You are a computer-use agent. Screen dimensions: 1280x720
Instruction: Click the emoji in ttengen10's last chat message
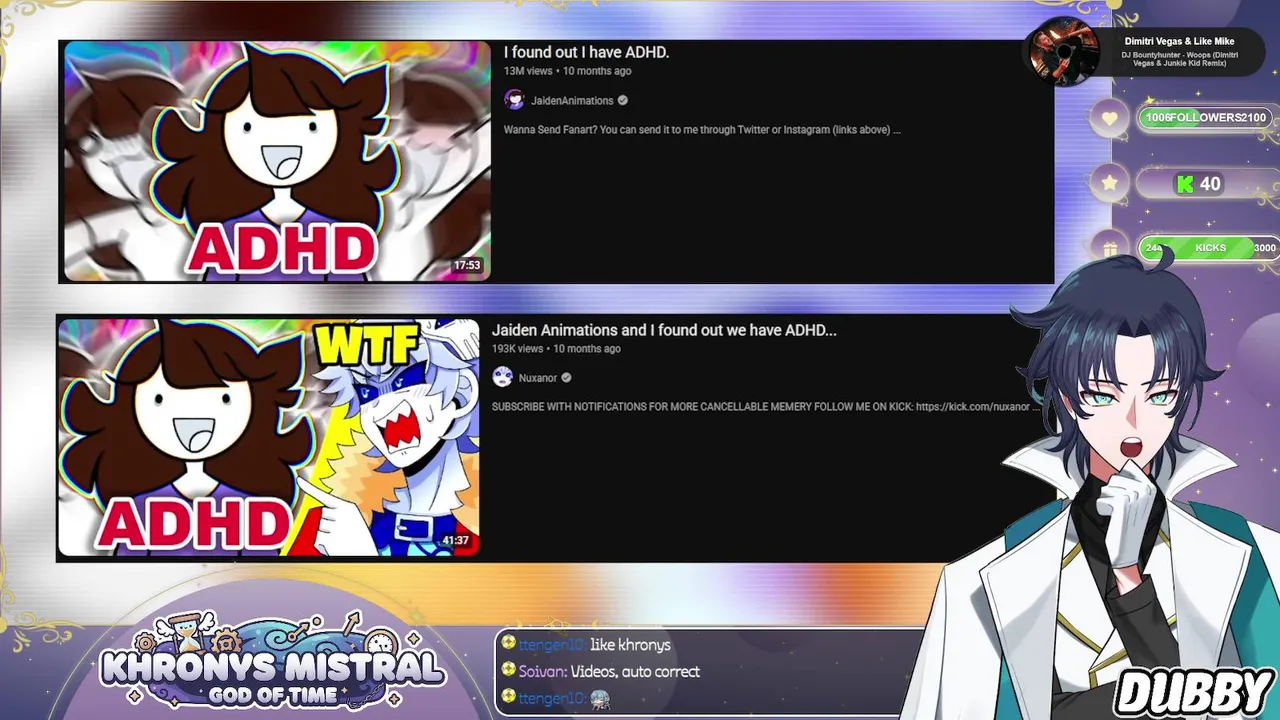599,699
